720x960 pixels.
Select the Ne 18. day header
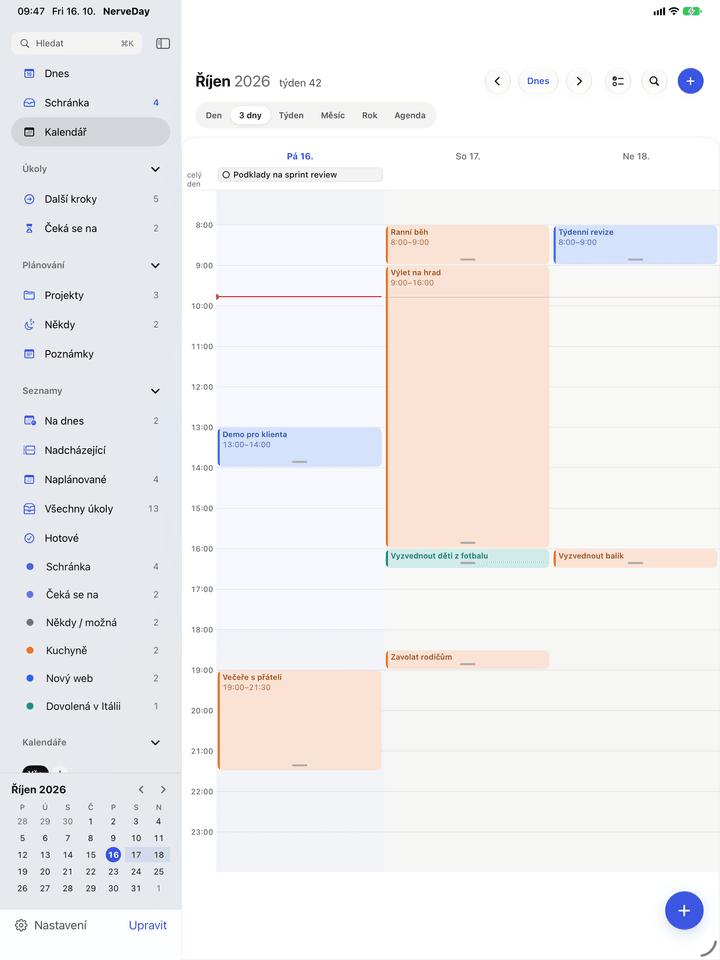click(x=636, y=156)
